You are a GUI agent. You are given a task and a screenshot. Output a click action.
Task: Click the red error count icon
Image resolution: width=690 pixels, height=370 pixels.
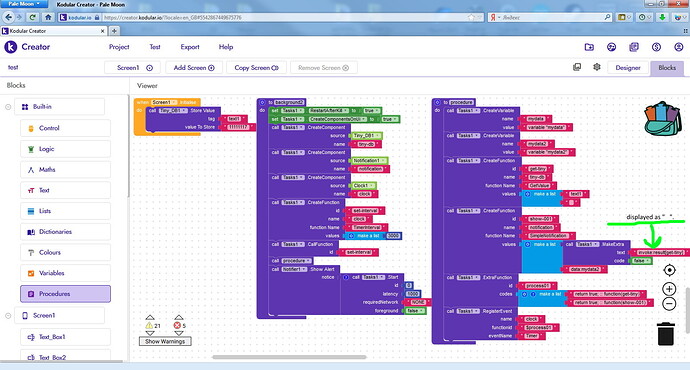pyautogui.click(x=177, y=326)
